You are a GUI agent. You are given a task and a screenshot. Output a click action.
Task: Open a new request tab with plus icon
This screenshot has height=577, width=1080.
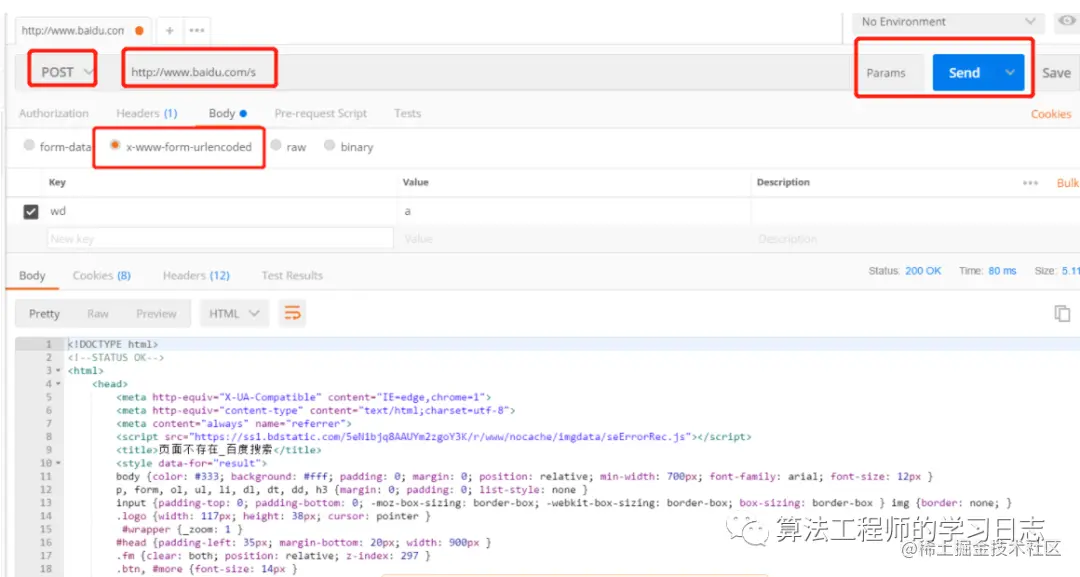pyautogui.click(x=169, y=30)
